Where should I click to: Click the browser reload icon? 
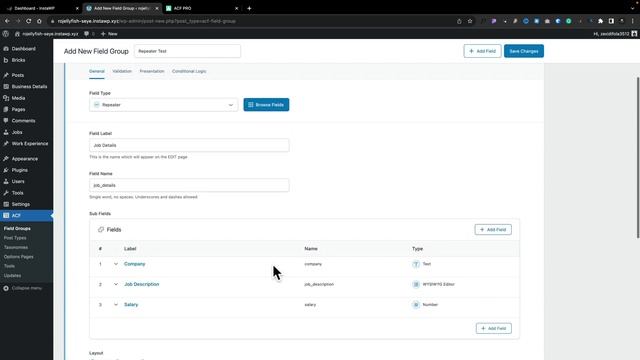click(x=29, y=21)
